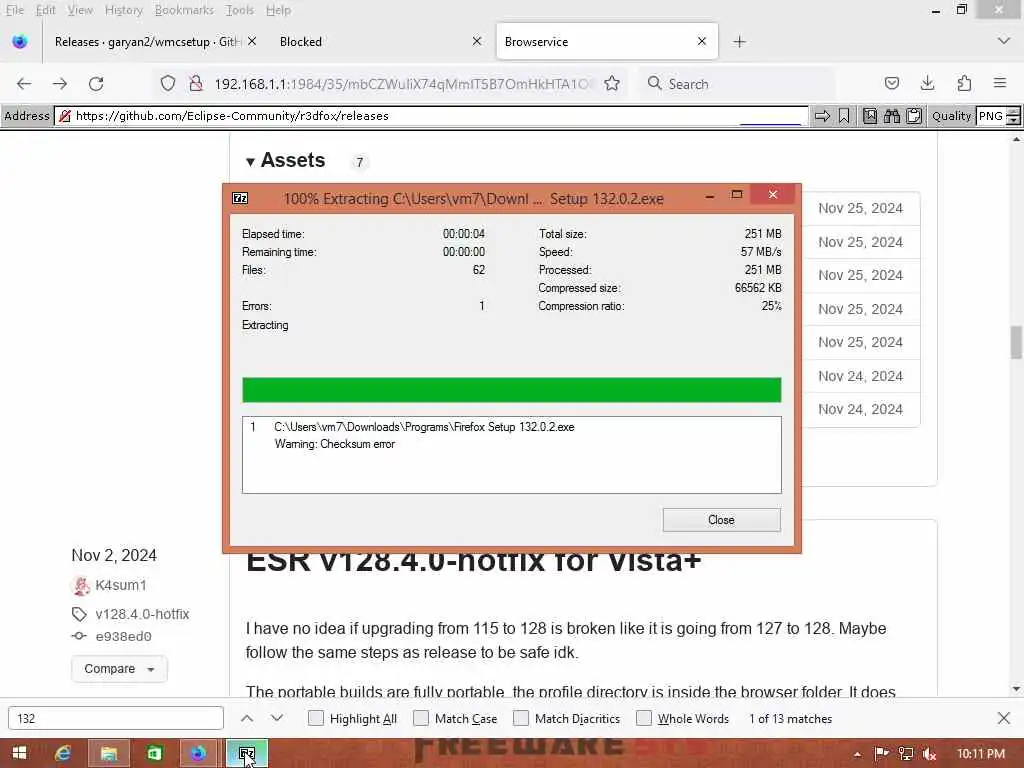Open Internet Explorer from the taskbar
This screenshot has width=1024, height=768.
[x=63, y=753]
